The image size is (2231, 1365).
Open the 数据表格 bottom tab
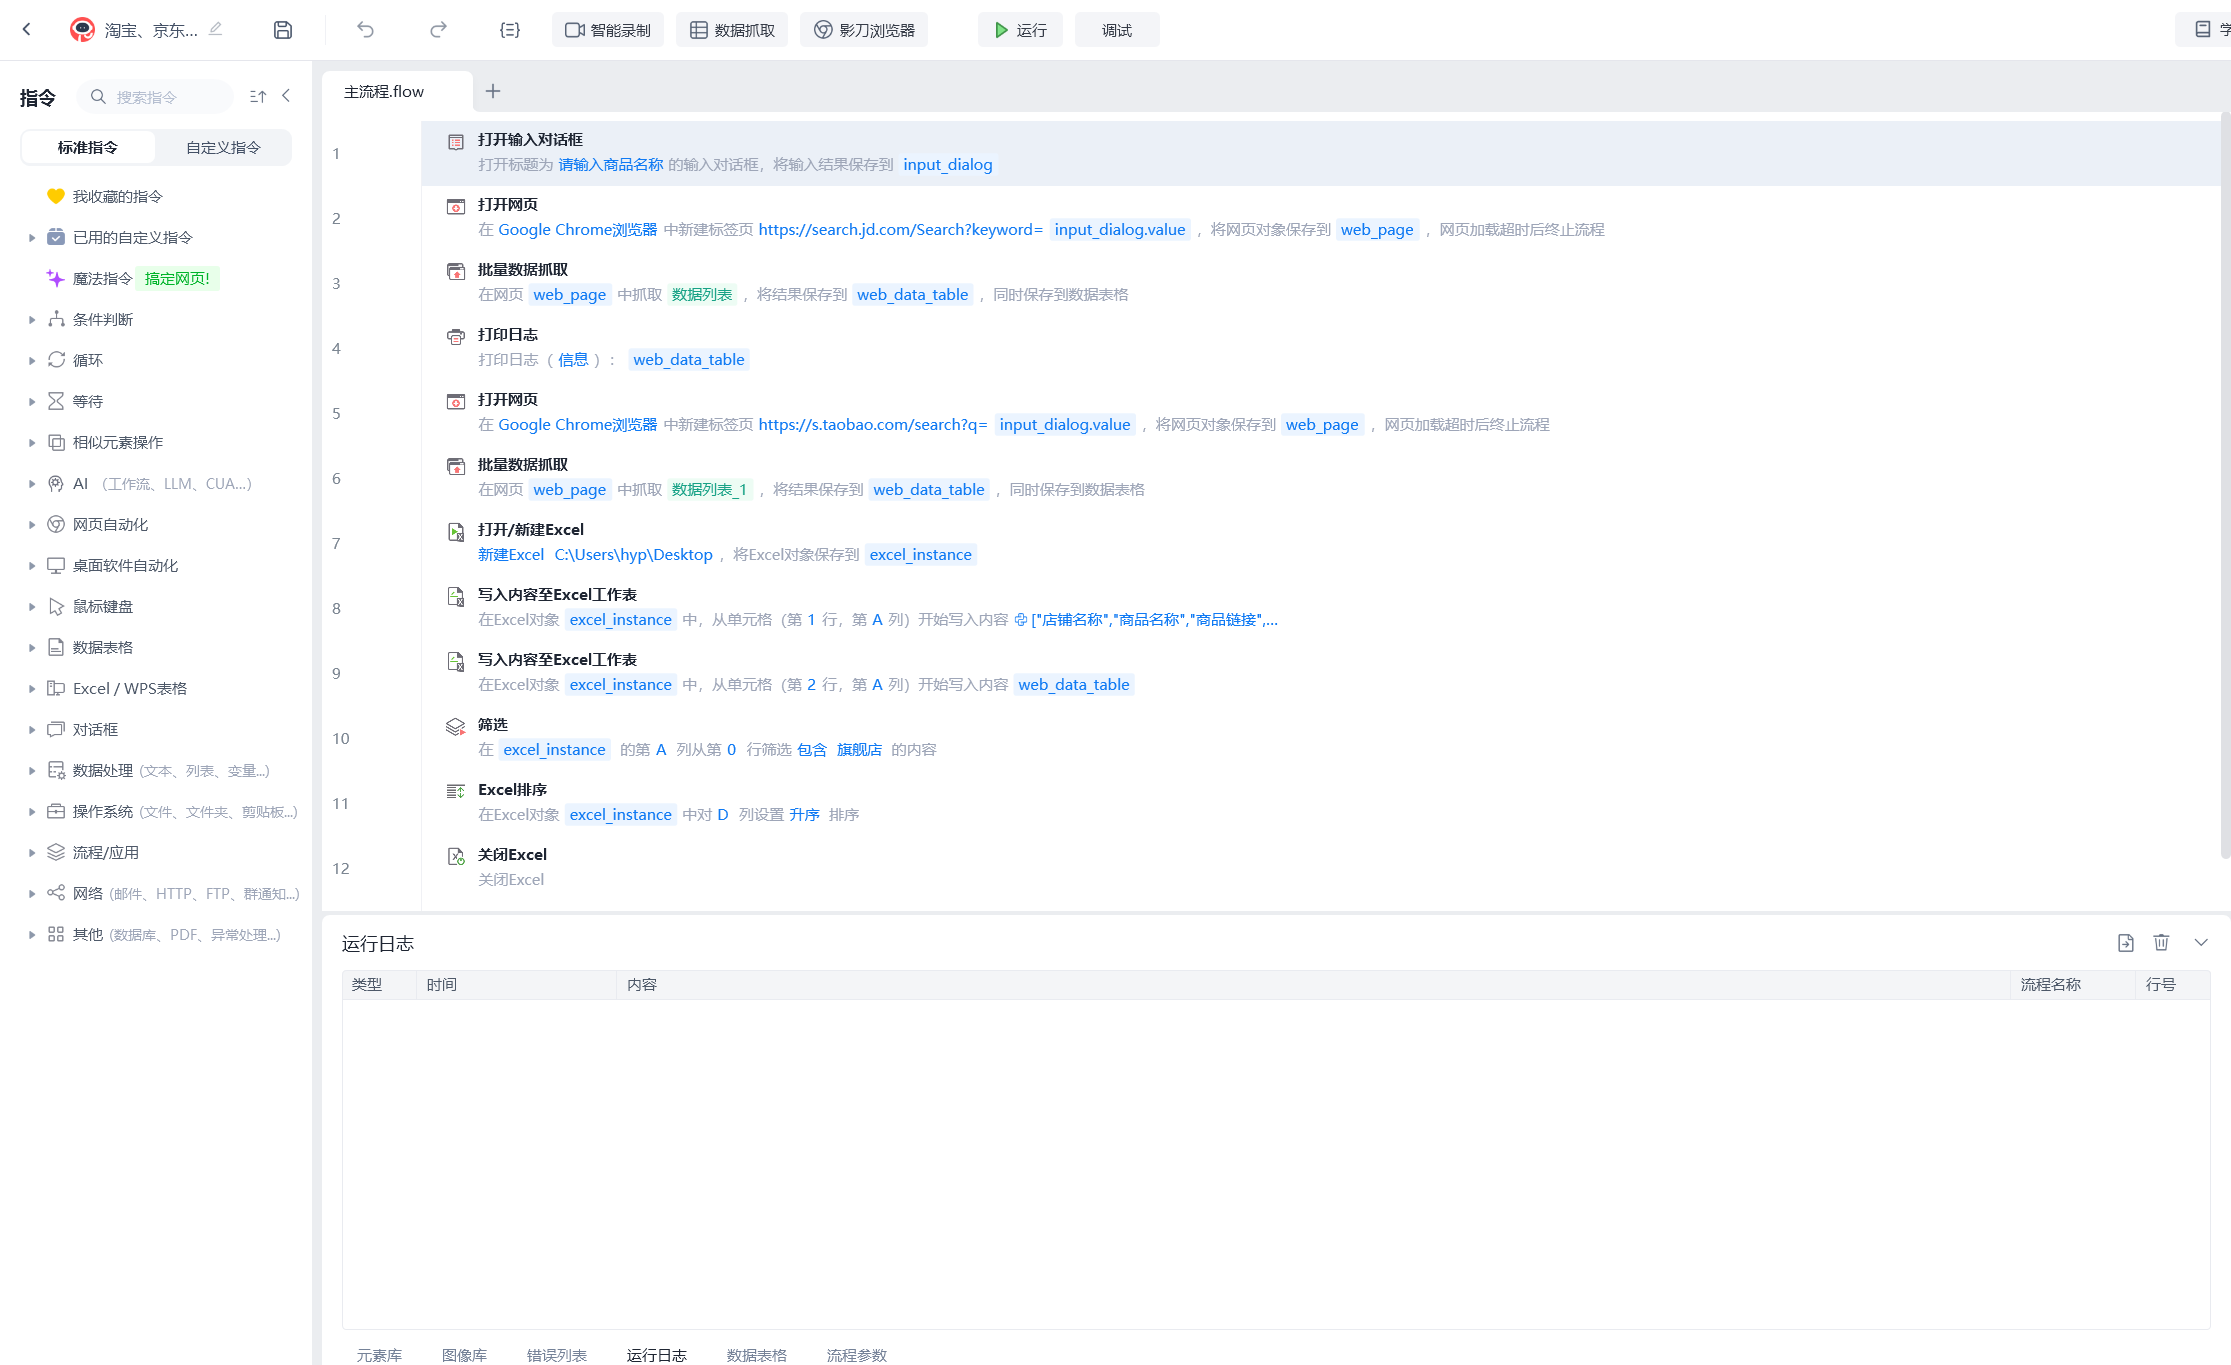(756, 1354)
